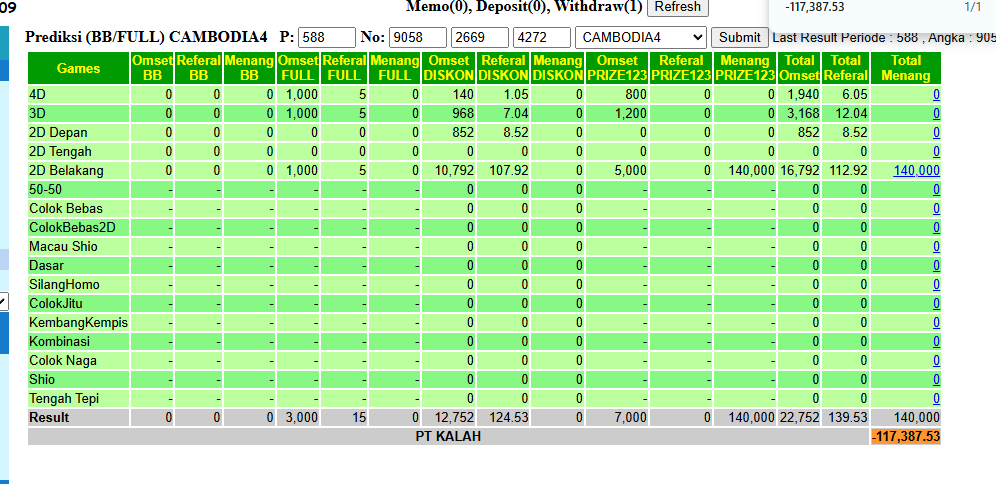
Task: Click the Submit button
Action: 739,37
